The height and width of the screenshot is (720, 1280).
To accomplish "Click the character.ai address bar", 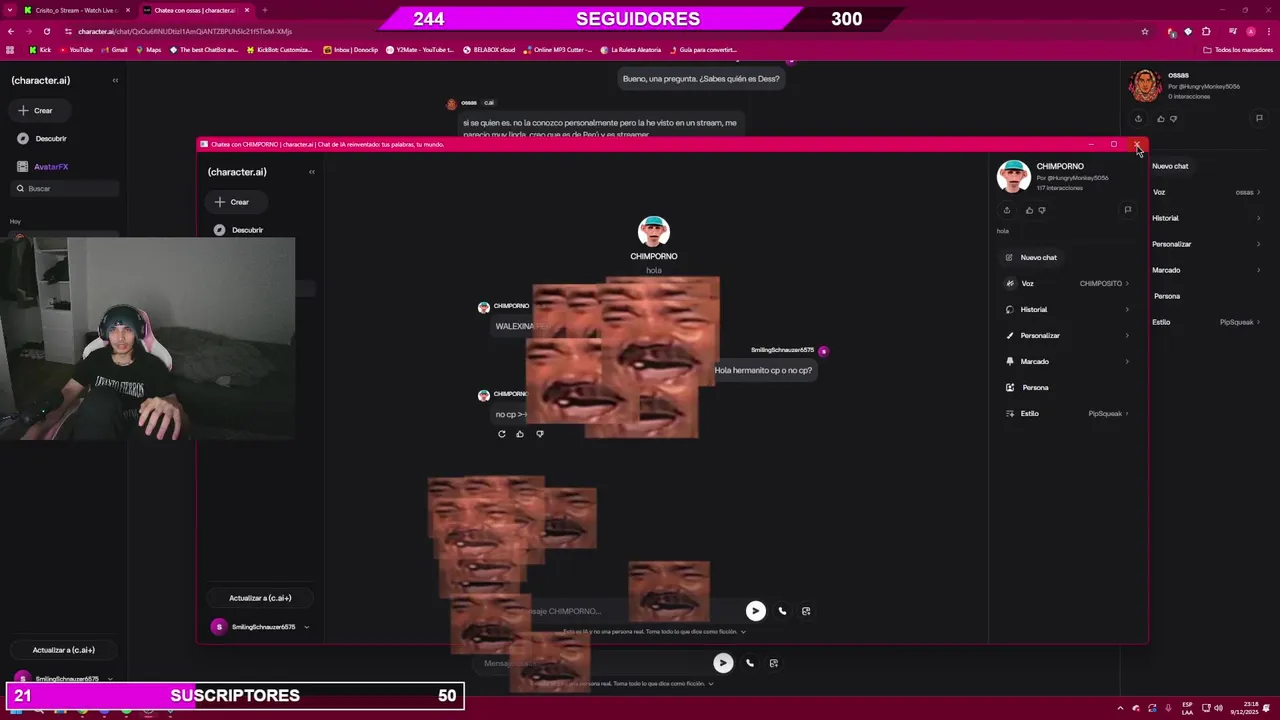I will click(x=600, y=31).
